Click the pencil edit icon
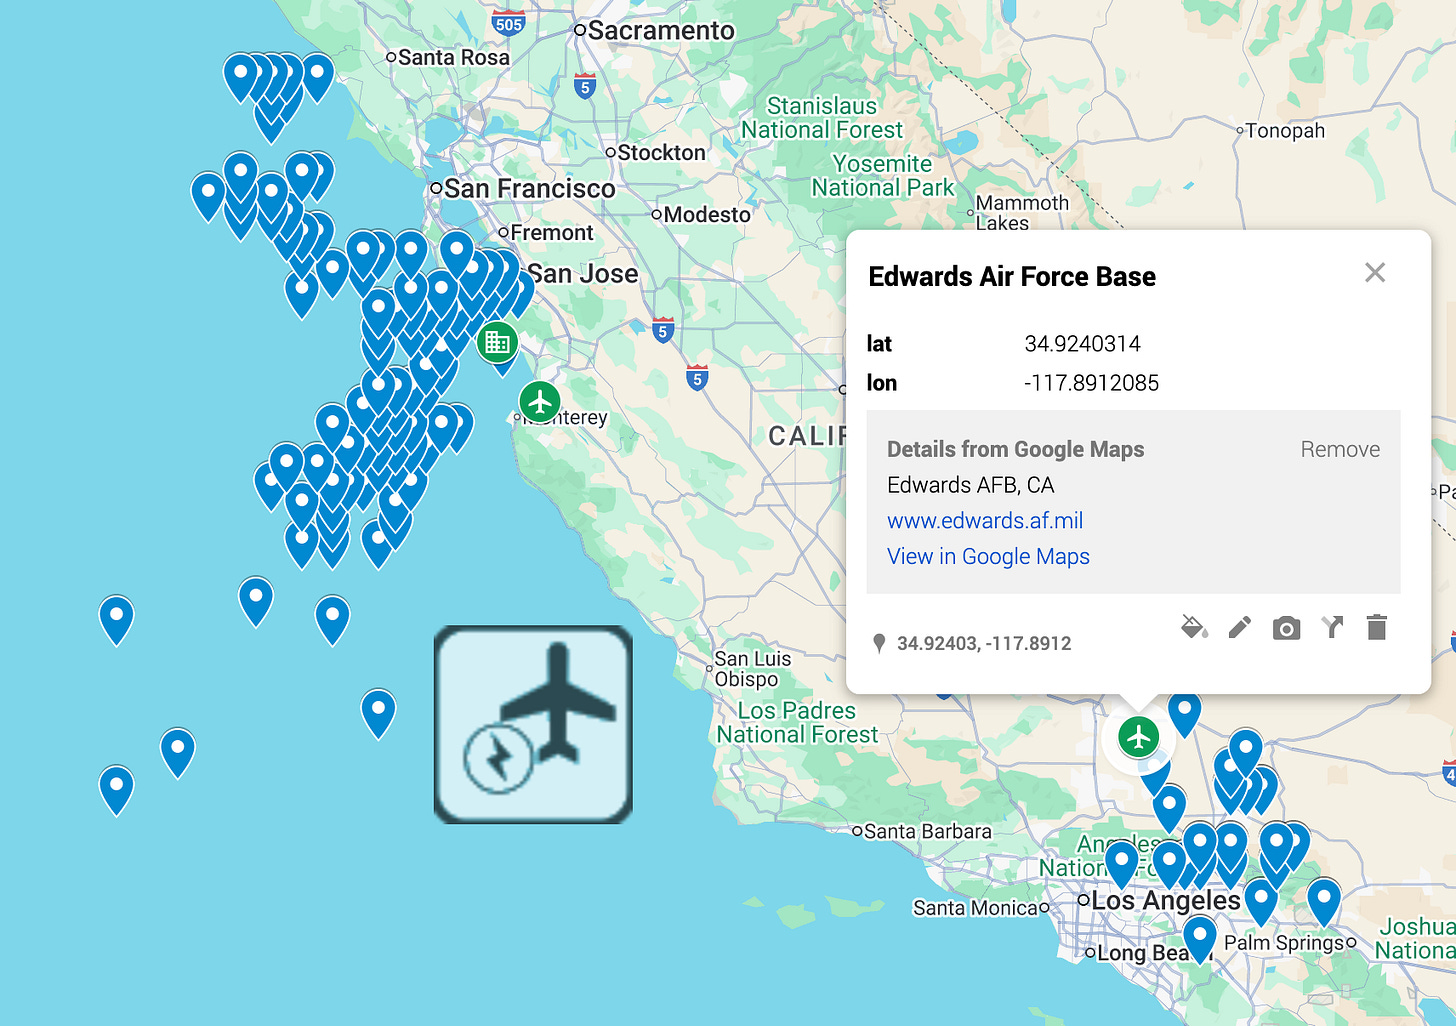The width and height of the screenshot is (1456, 1026). [x=1240, y=628]
